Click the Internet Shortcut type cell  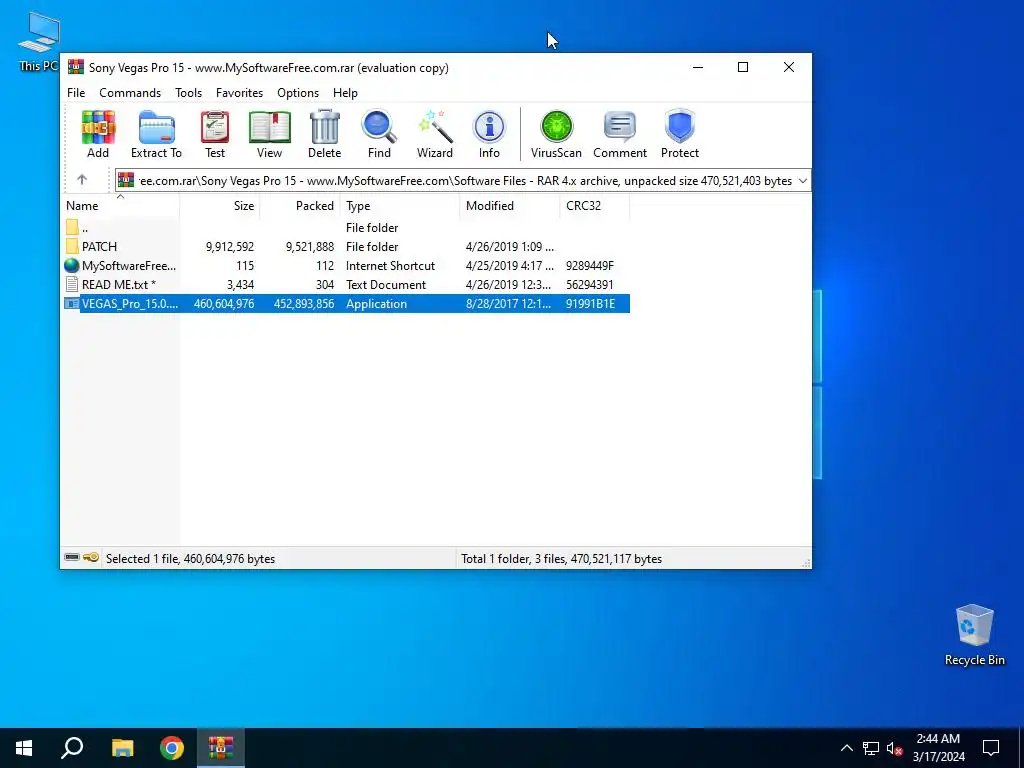(391, 266)
